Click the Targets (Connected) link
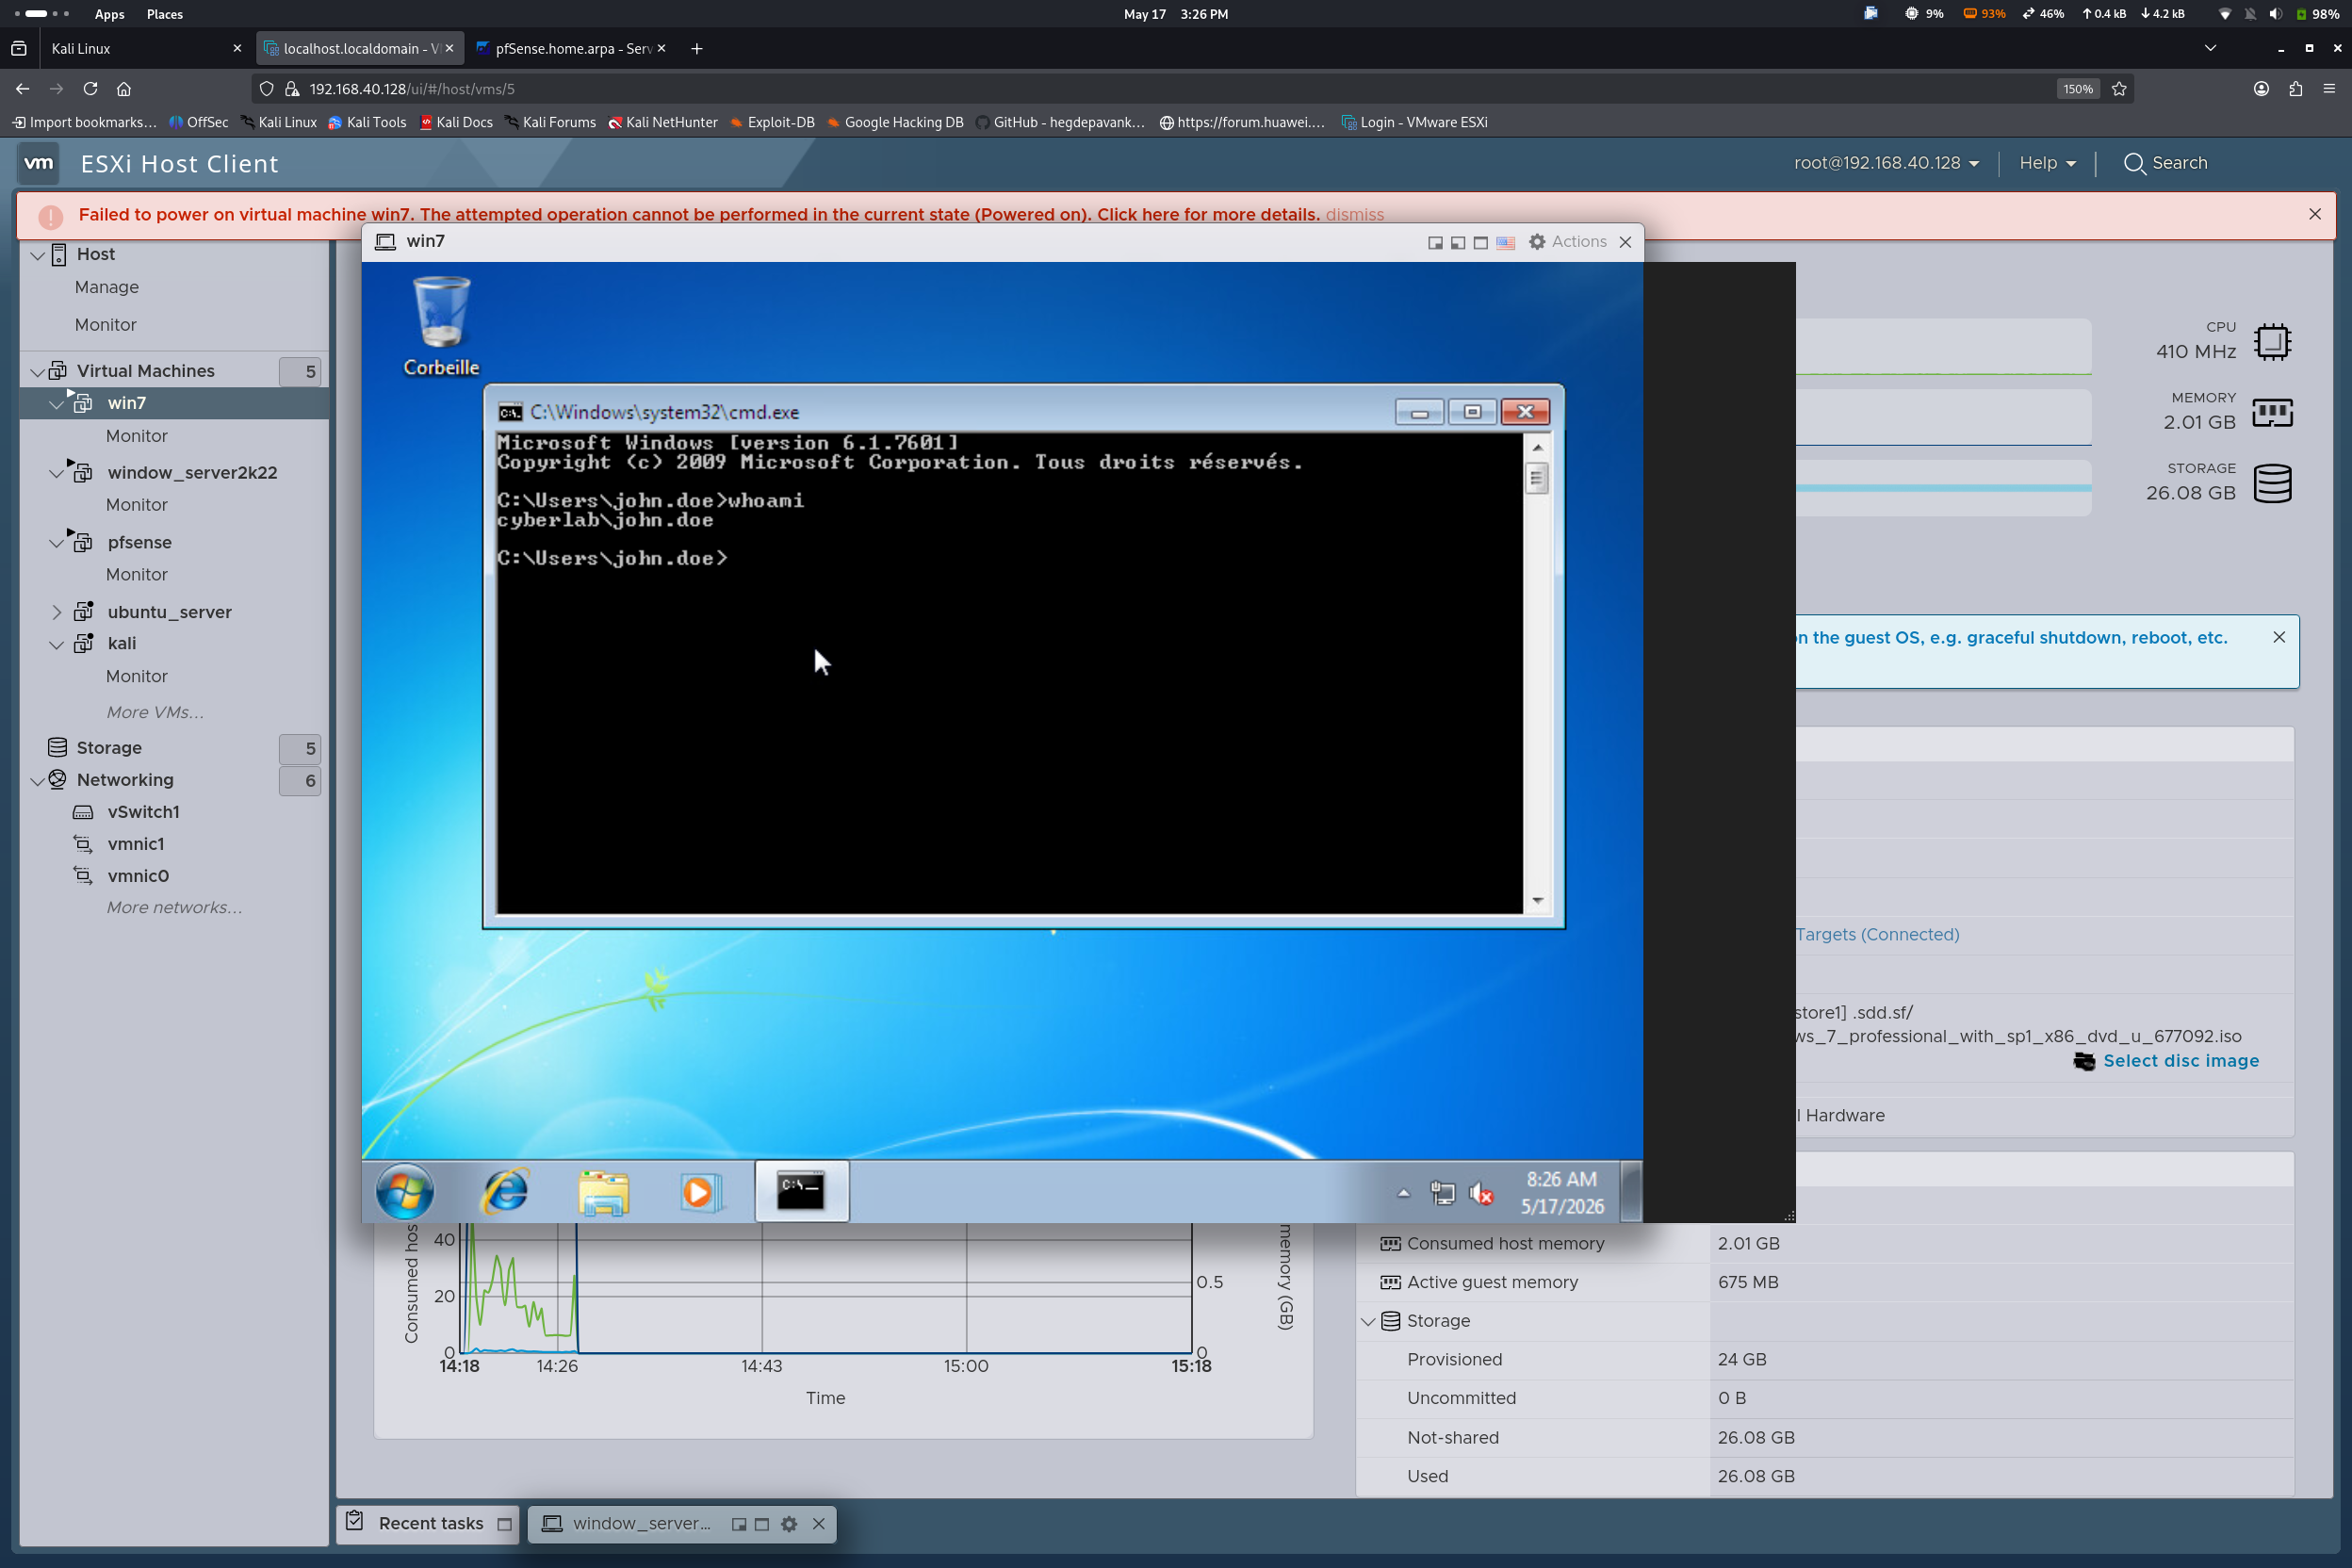The image size is (2352, 1568). point(1877,934)
